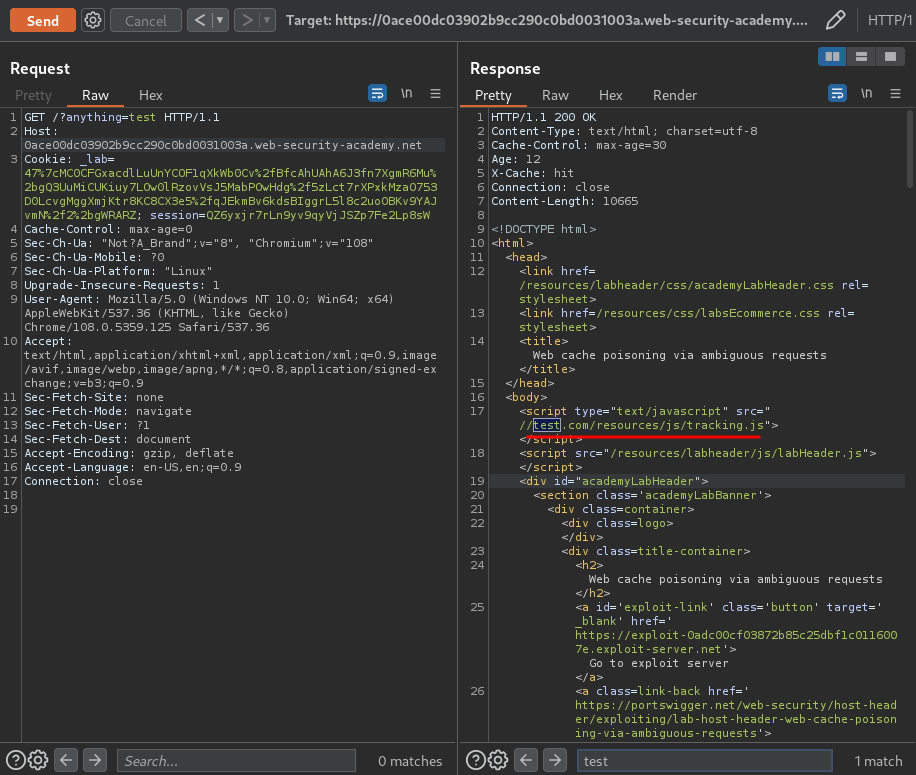Image resolution: width=916 pixels, height=775 pixels.
Task: Switch Response view to Raw tab
Action: [555, 95]
